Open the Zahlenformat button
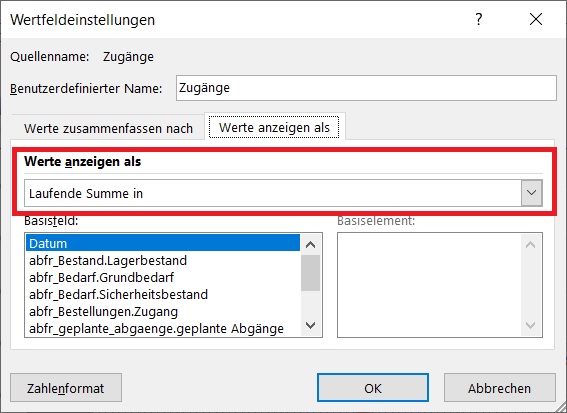This screenshot has width=567, height=413. 66,388
